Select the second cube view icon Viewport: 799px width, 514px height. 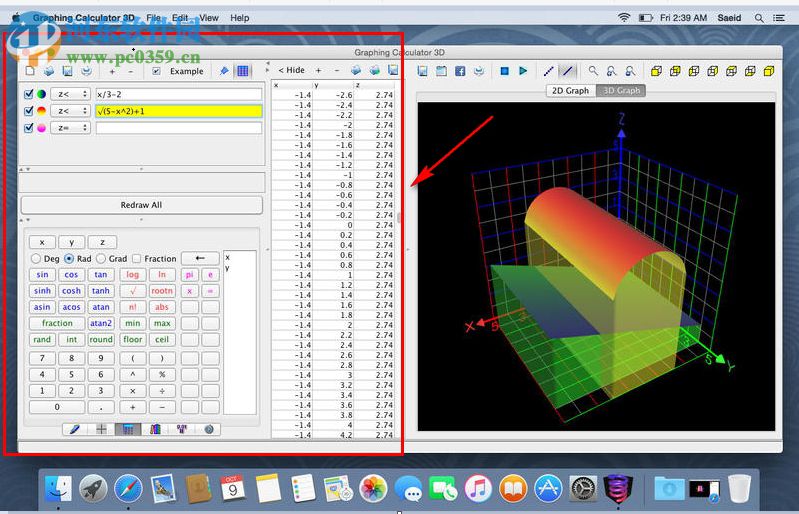click(x=675, y=71)
